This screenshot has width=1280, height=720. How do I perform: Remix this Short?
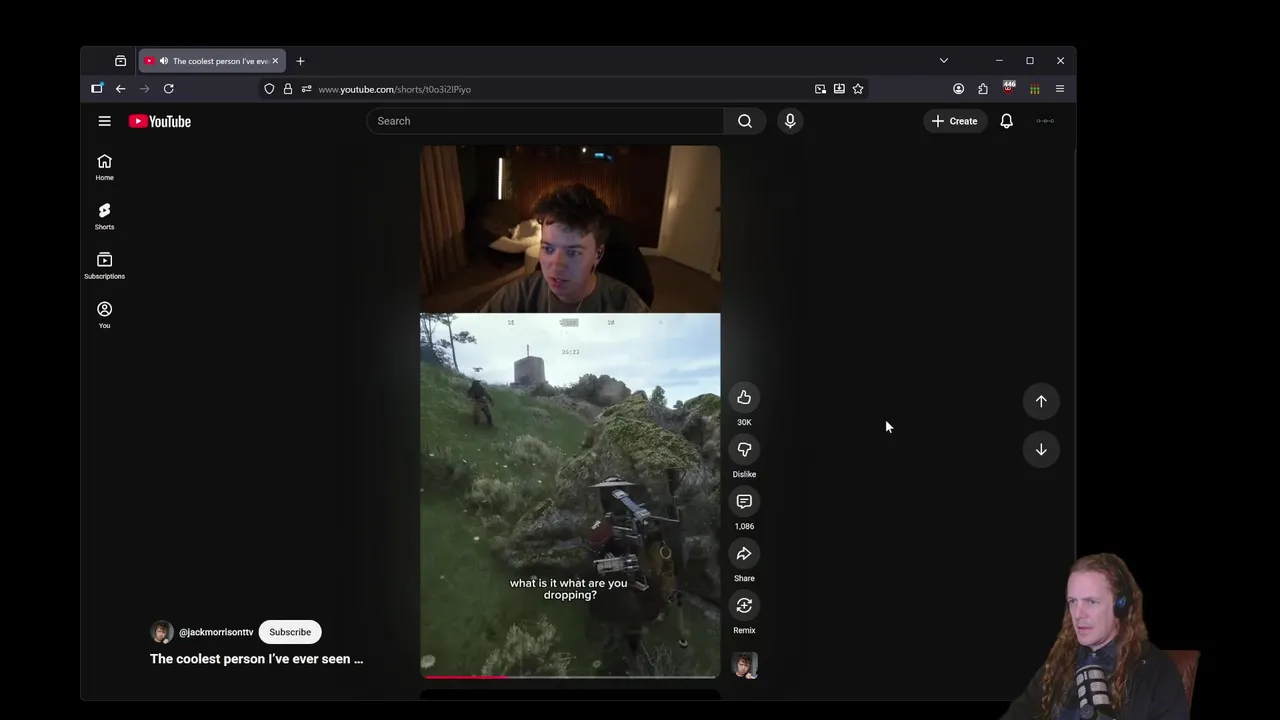(744, 606)
